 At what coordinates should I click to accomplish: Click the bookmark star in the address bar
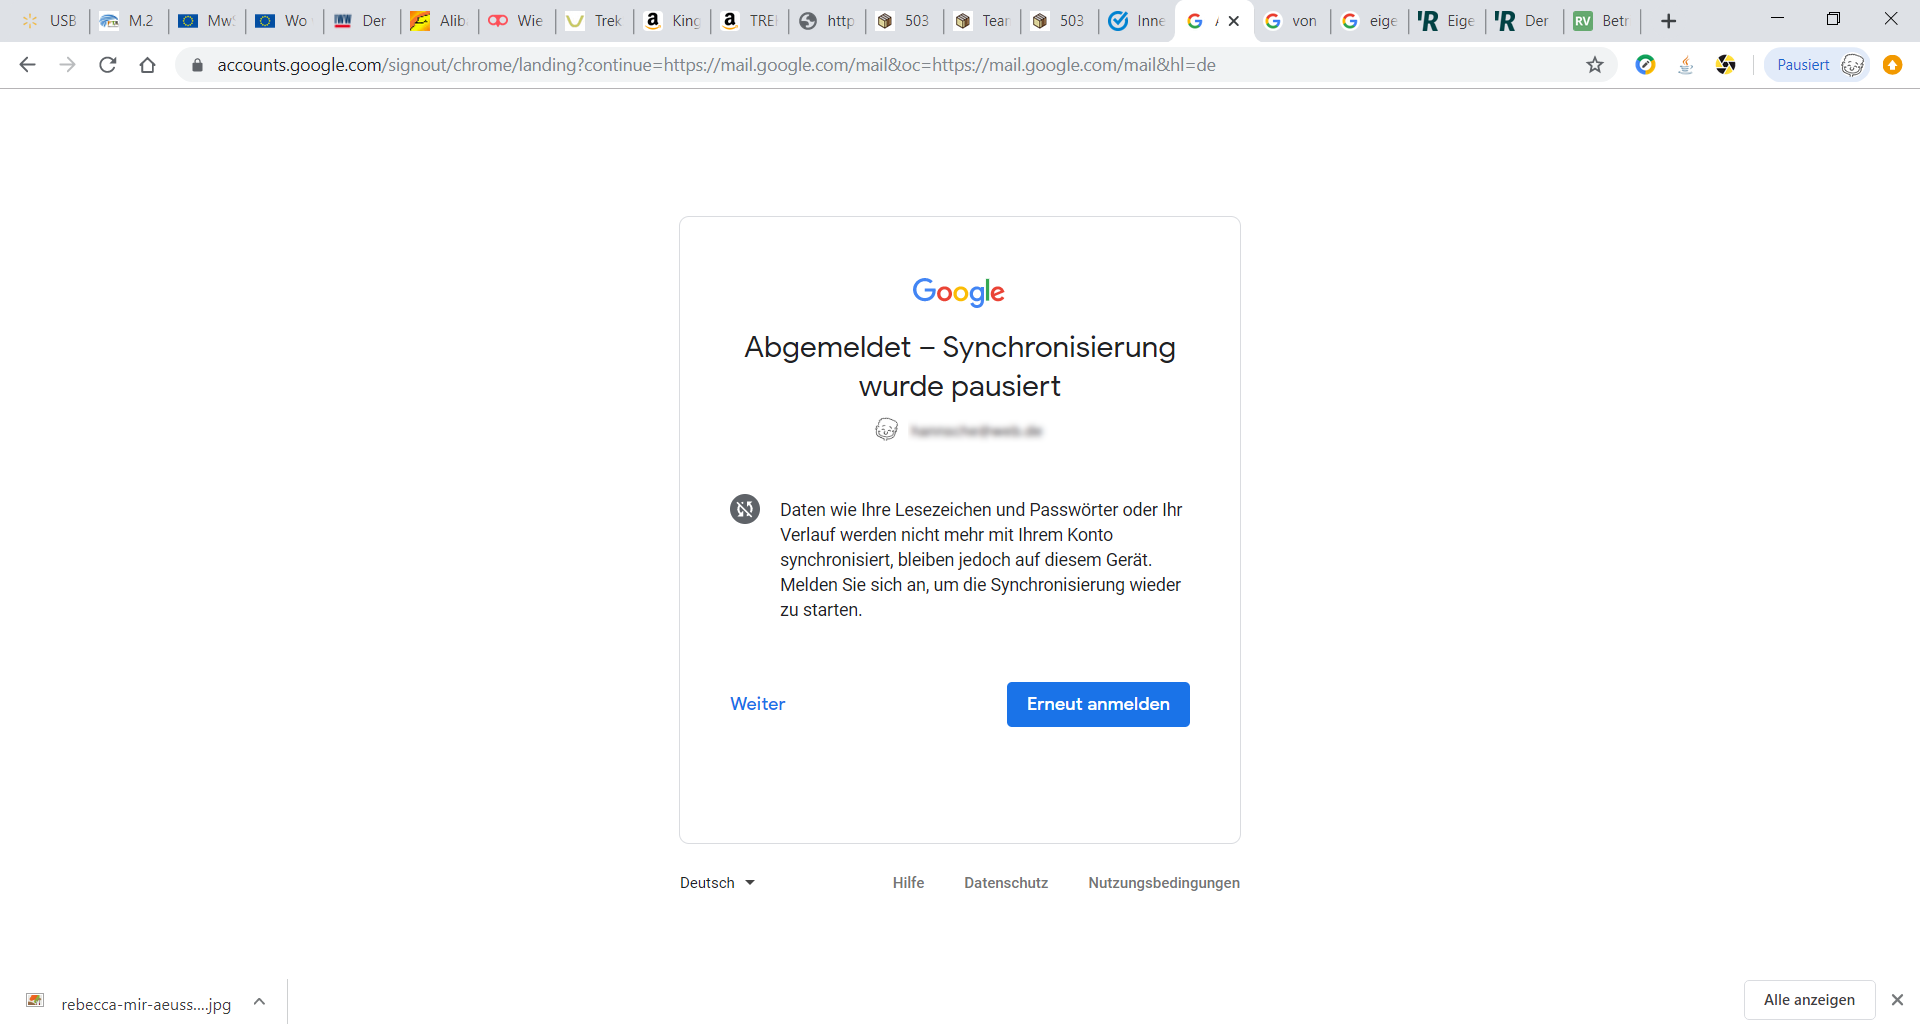1595,65
